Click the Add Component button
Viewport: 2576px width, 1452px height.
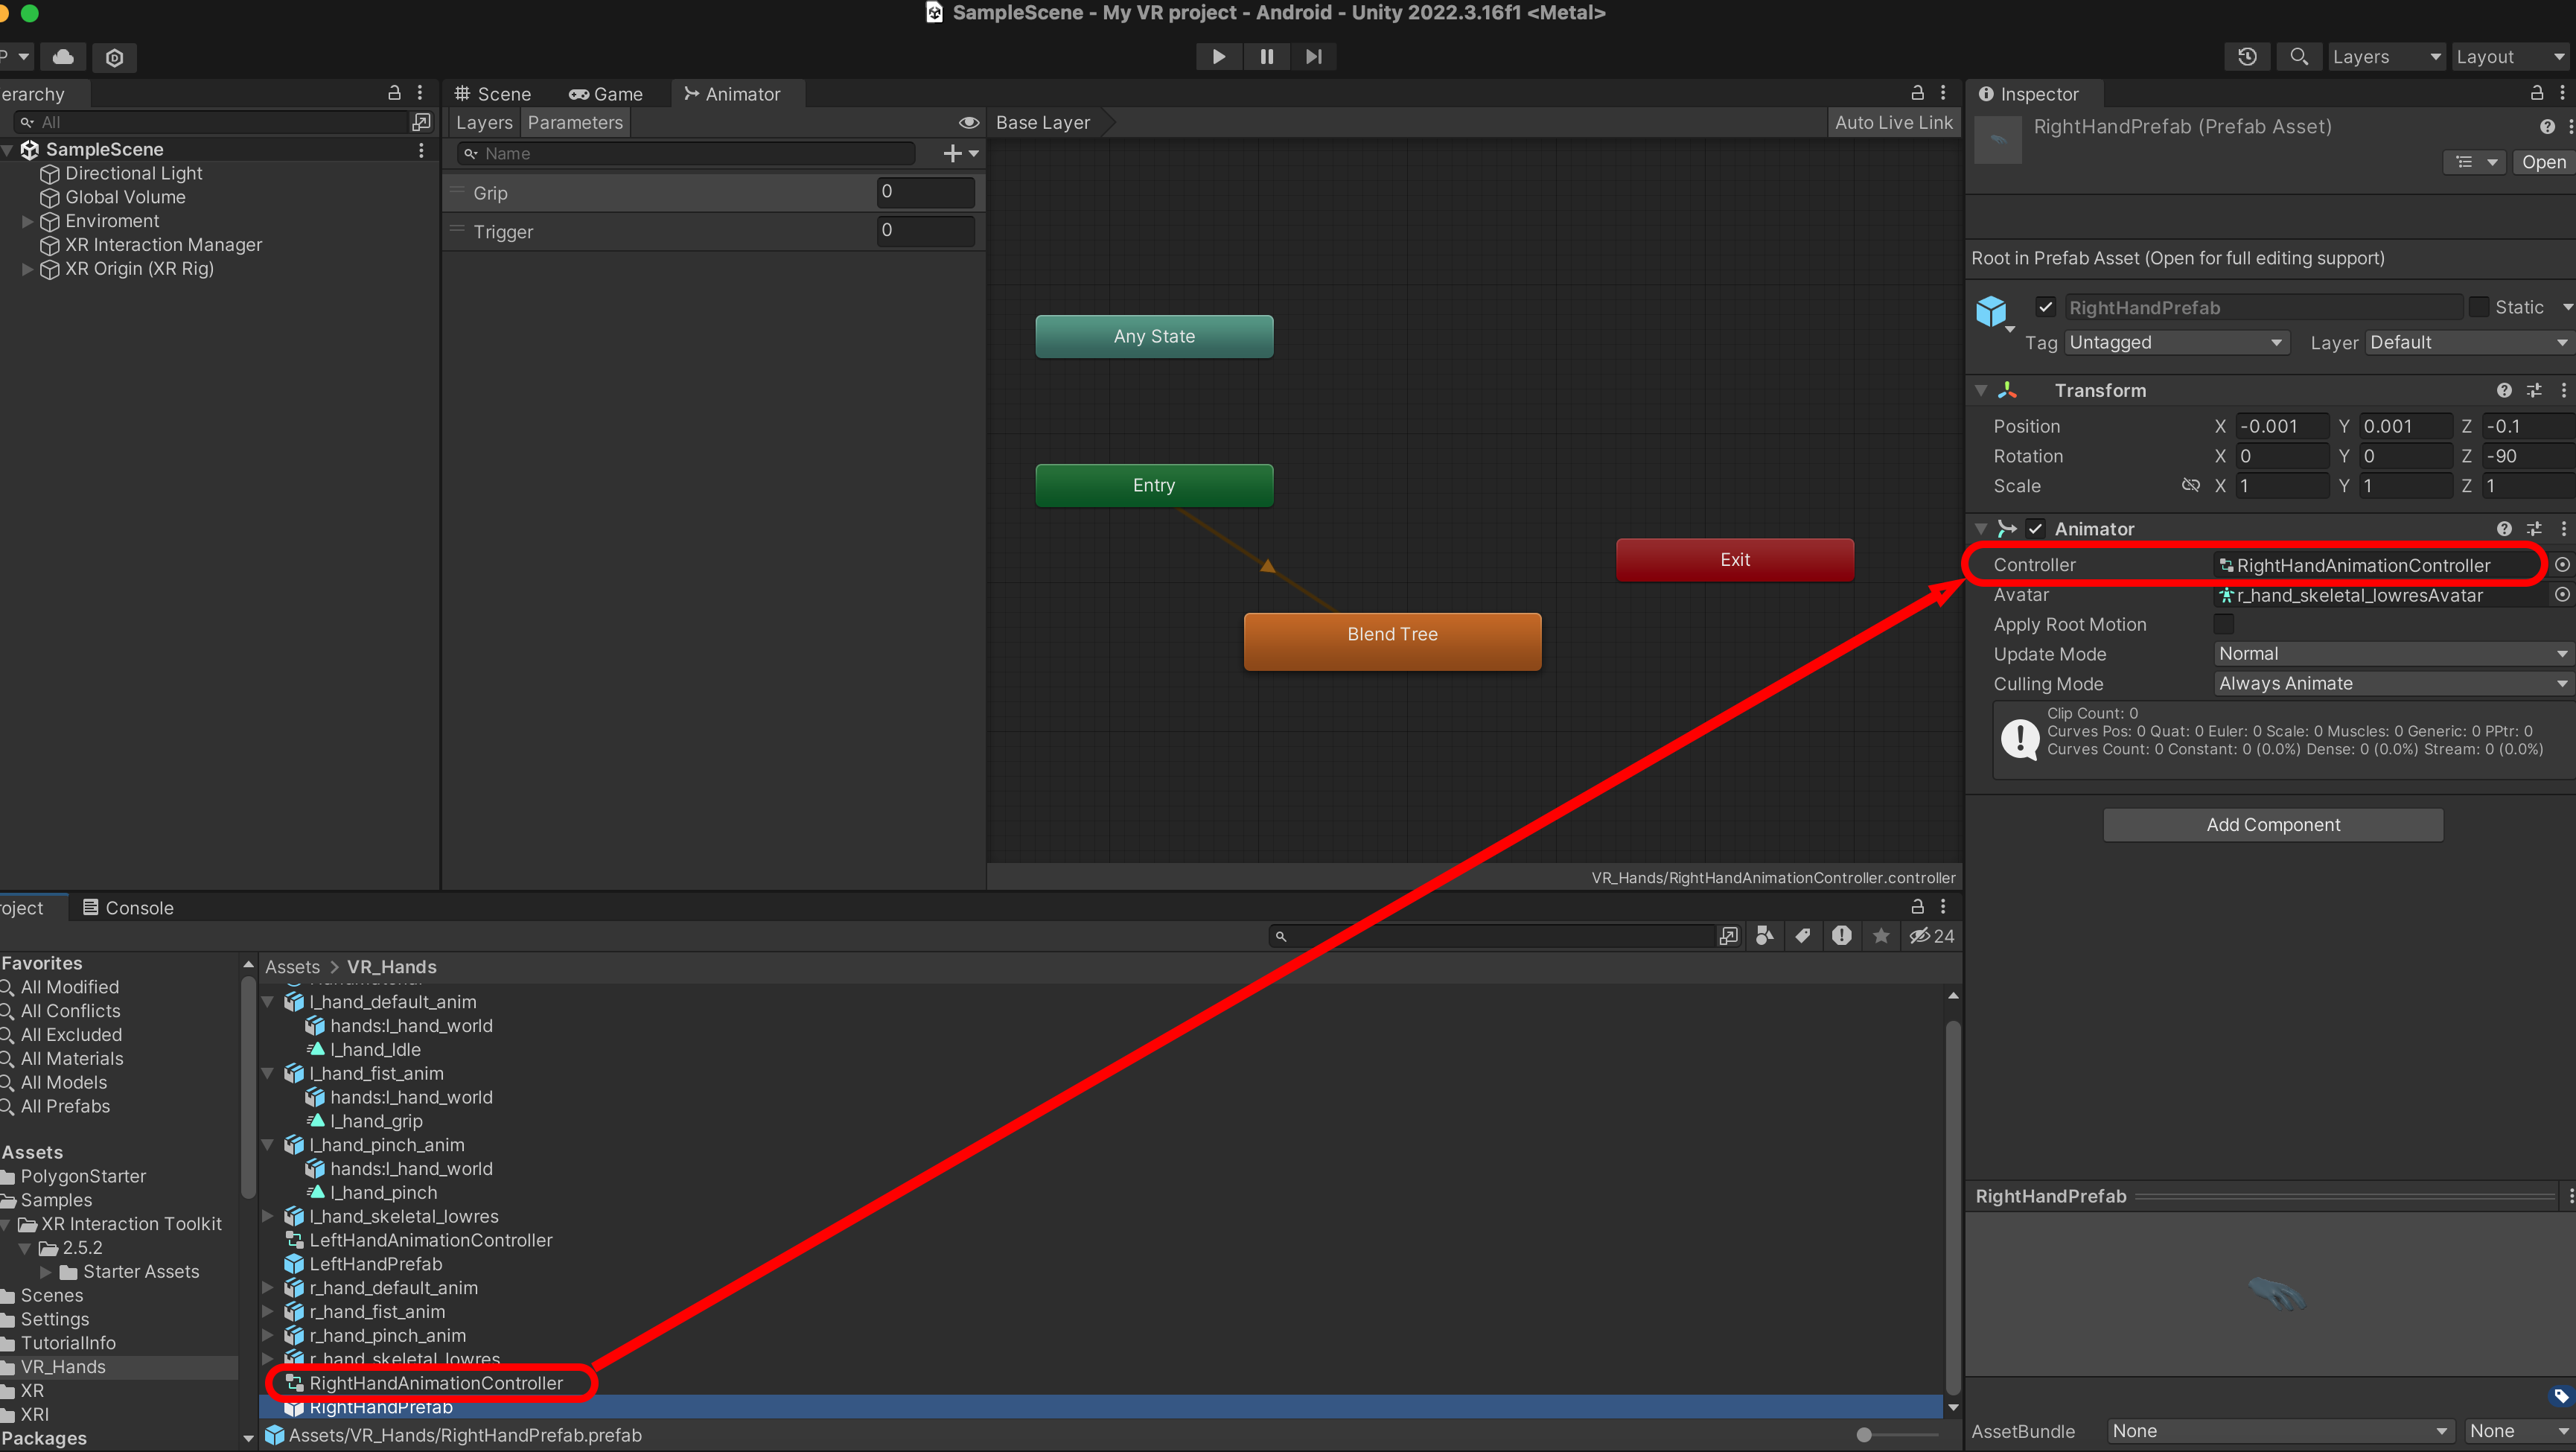[2272, 825]
